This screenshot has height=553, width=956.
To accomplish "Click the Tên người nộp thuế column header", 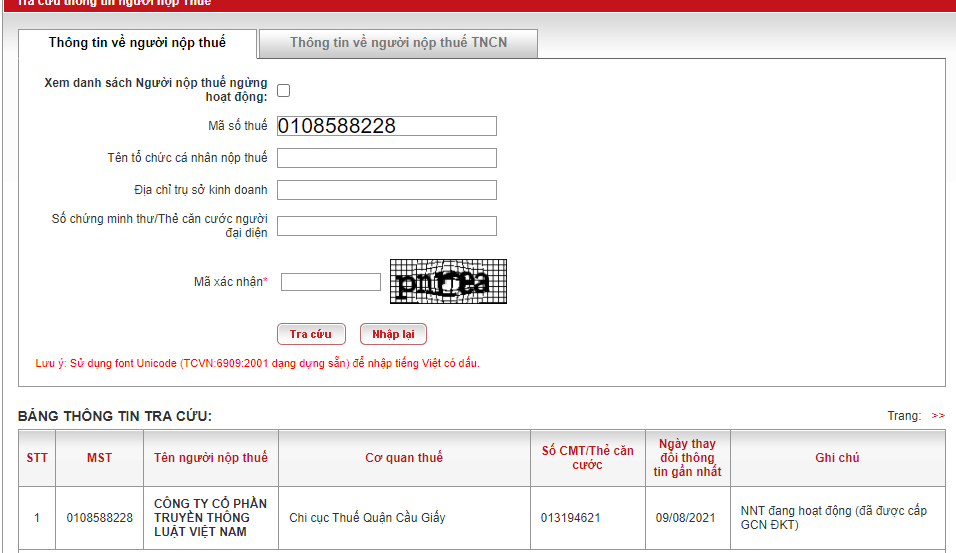I will pyautogui.click(x=211, y=458).
